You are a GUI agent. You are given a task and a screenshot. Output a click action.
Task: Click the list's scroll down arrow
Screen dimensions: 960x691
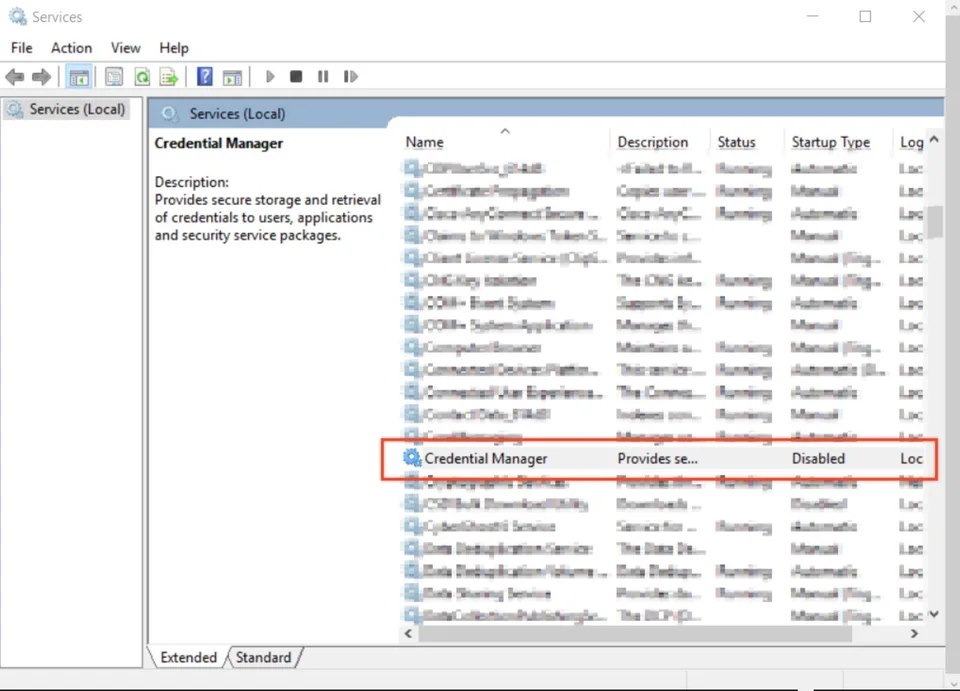pos(934,614)
